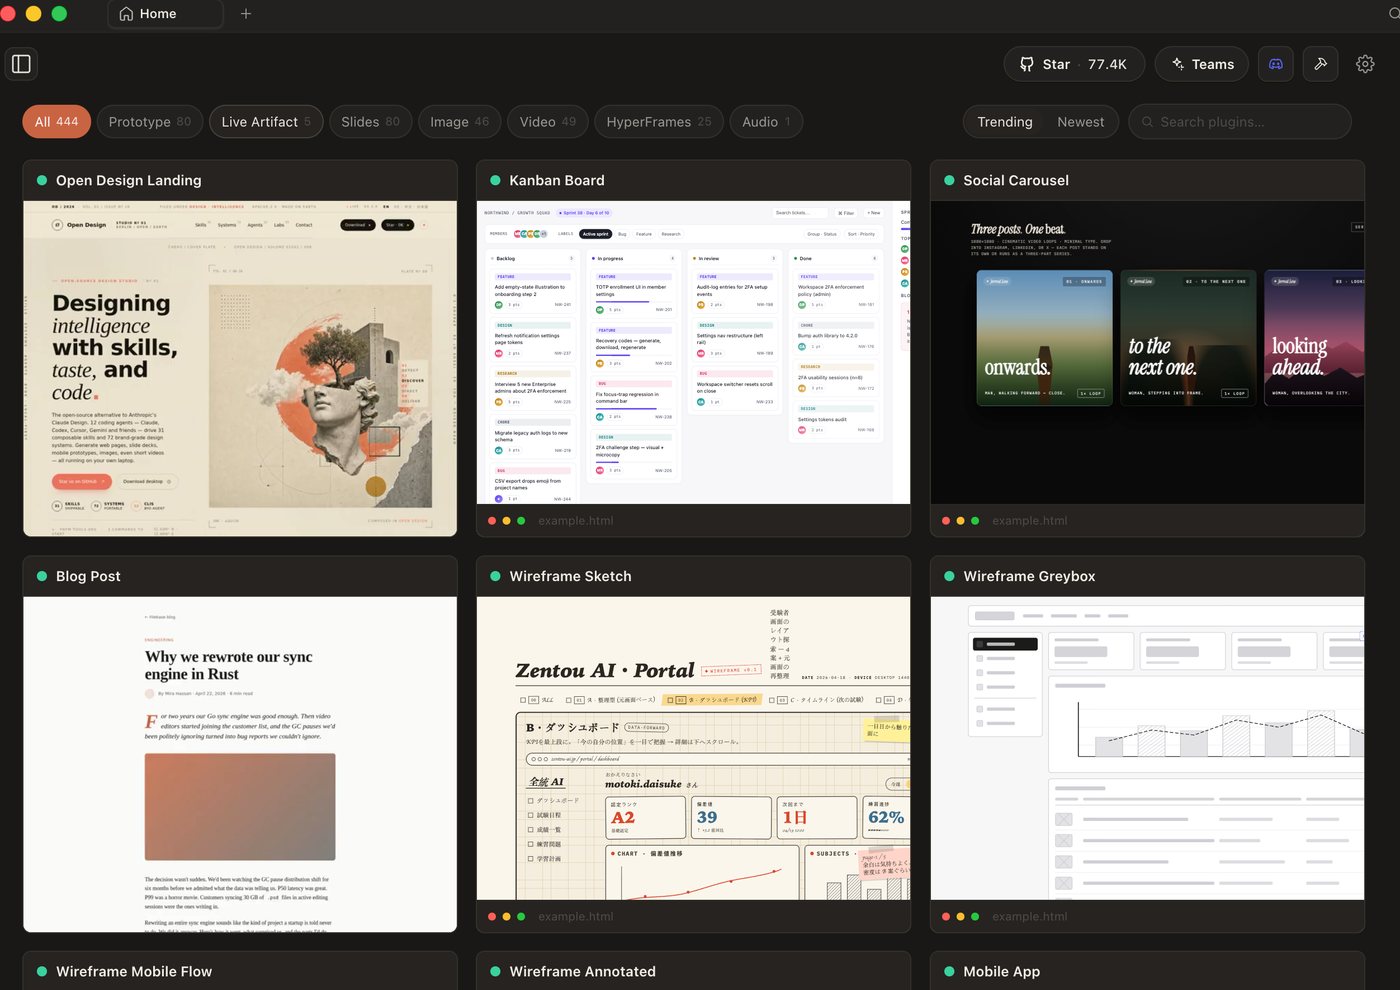1400x990 pixels.
Task: Click the pin/tools icon button
Action: coord(1320,64)
